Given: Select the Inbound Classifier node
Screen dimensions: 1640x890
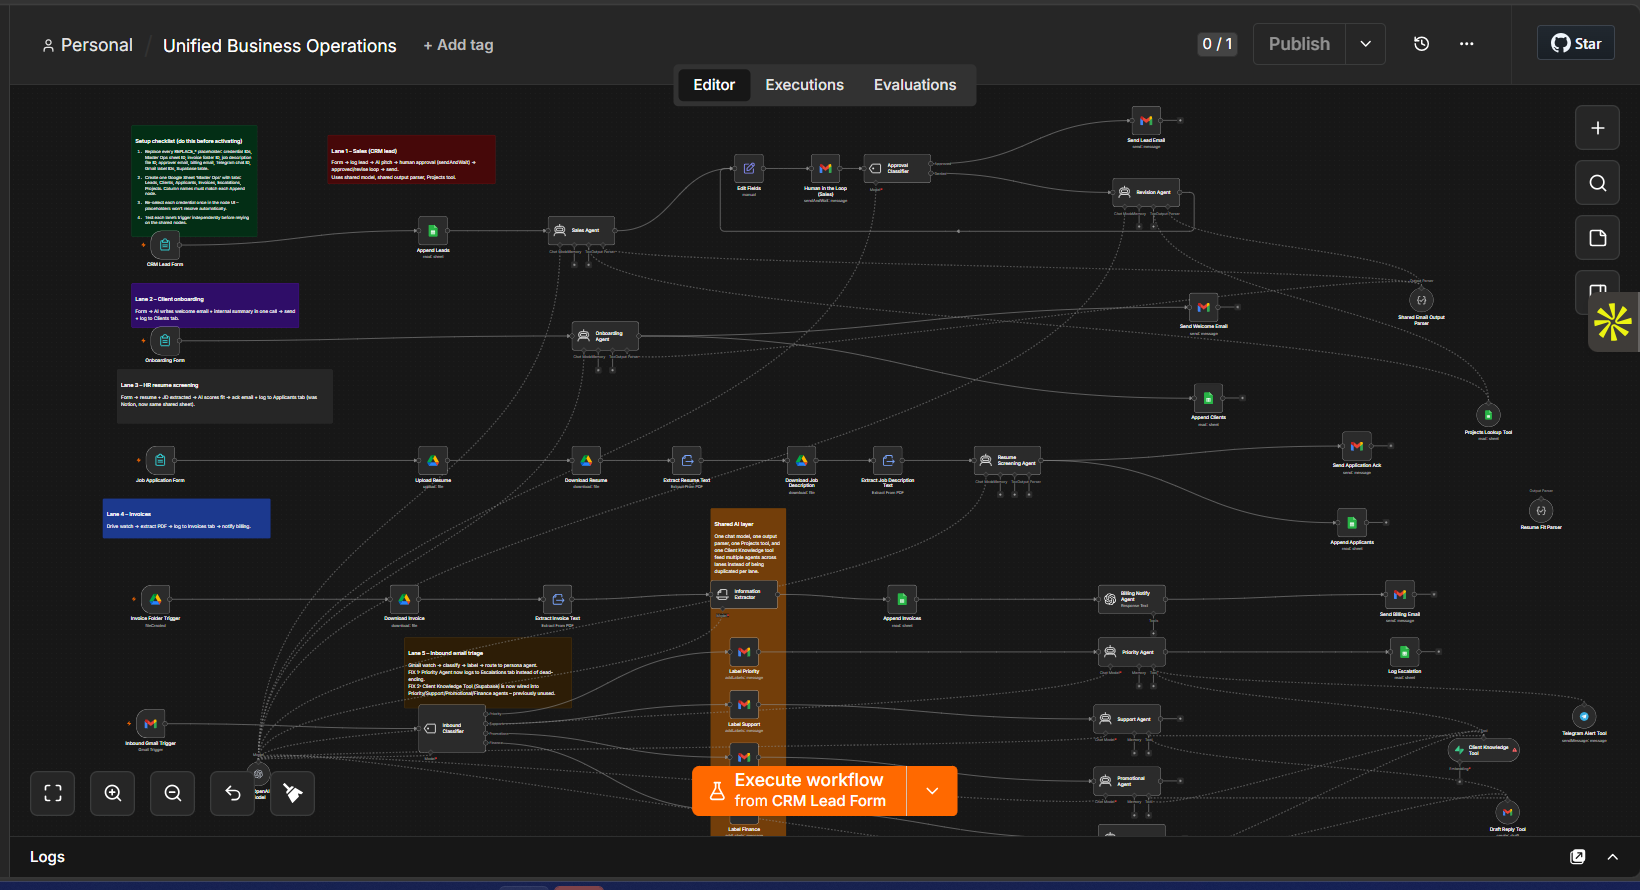Looking at the screenshot, I should click(x=452, y=728).
